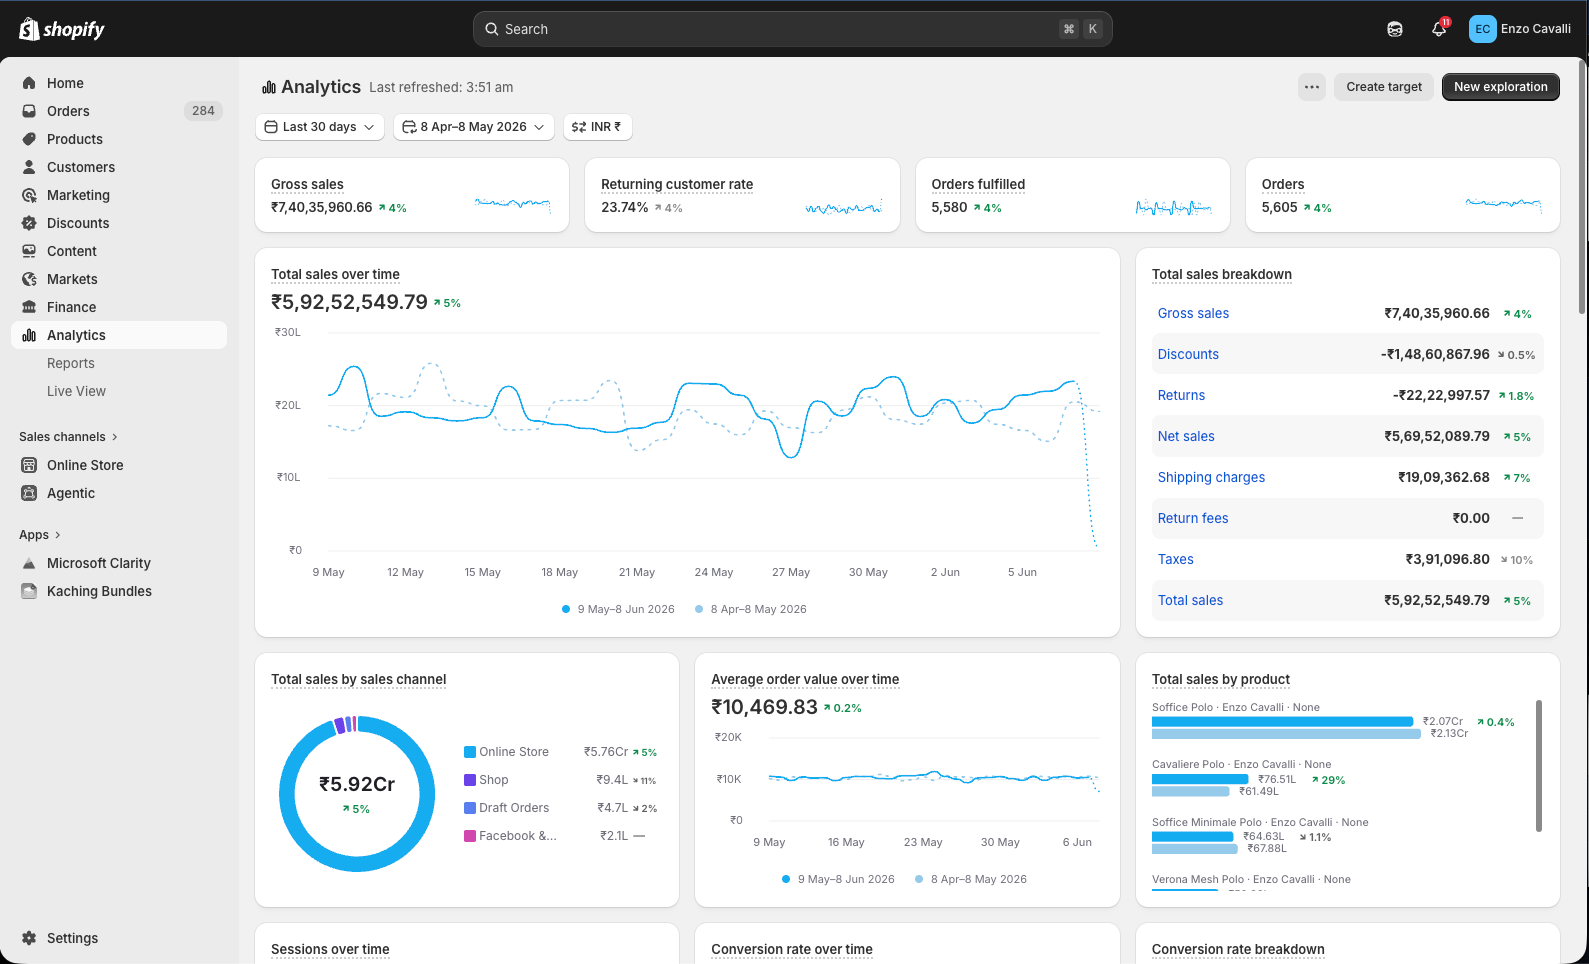Image resolution: width=1589 pixels, height=964 pixels.
Task: Open the Gross sales metric card
Action: [x=412, y=195]
